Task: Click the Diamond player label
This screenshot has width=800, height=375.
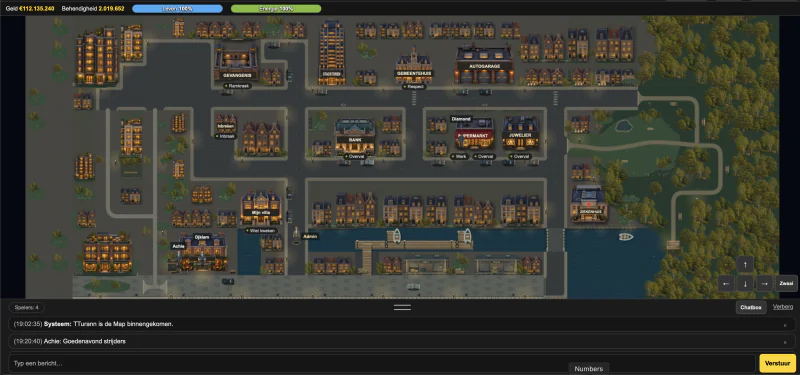Action: coord(461,119)
